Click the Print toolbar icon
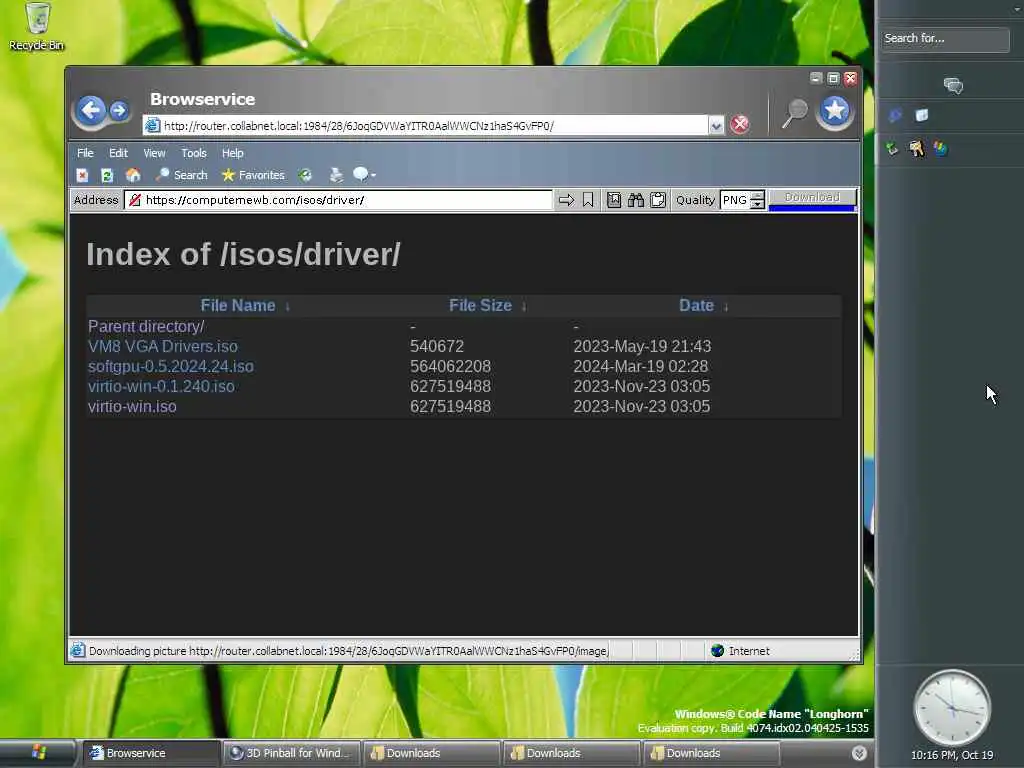The image size is (1024, 768). point(336,175)
